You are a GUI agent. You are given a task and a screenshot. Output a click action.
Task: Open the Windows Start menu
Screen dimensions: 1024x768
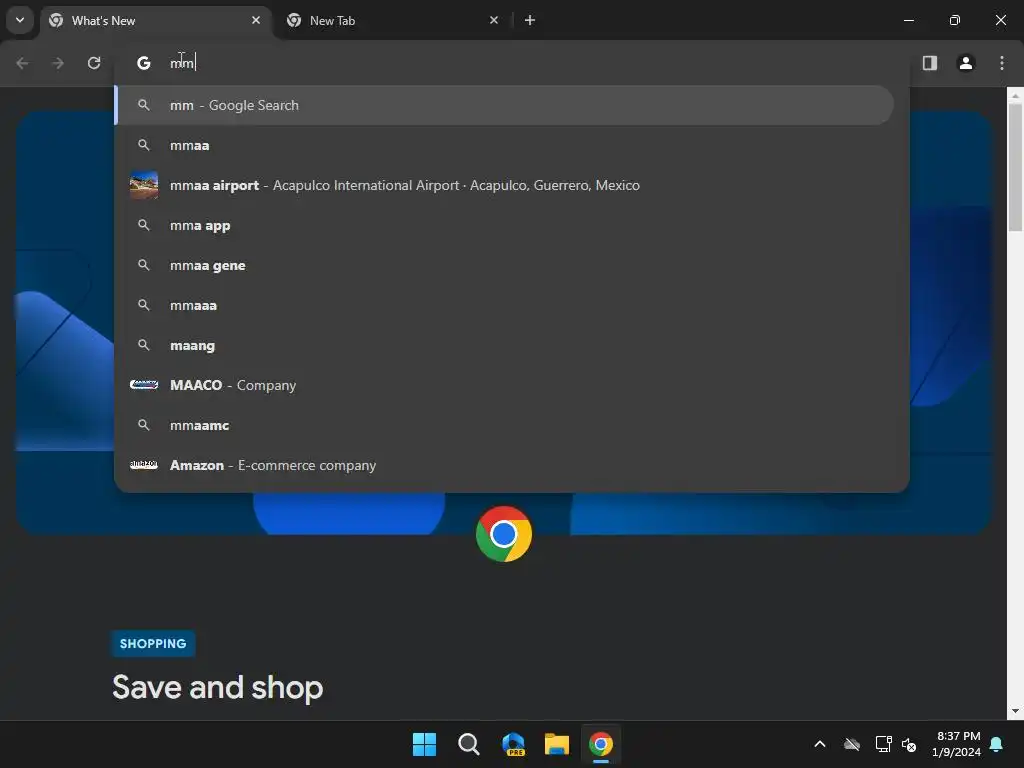pyautogui.click(x=424, y=744)
